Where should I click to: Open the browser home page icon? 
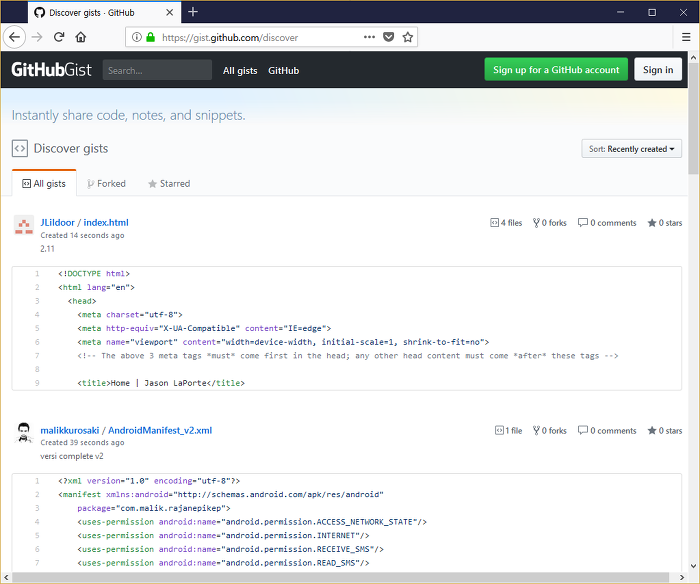(81, 37)
